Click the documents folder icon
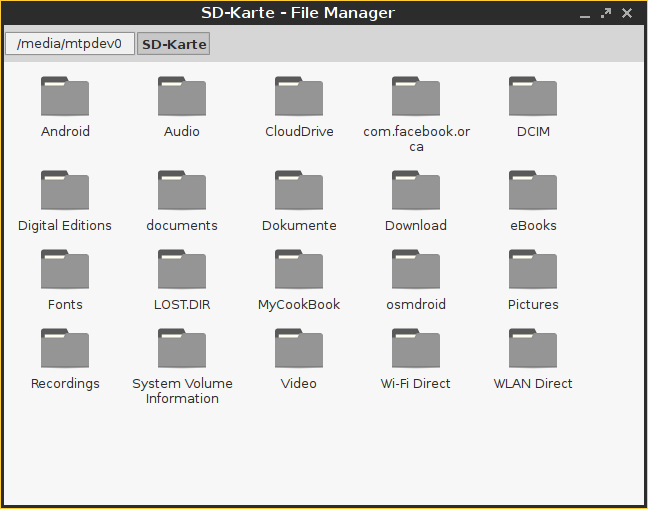This screenshot has width=648, height=509. pos(182,191)
